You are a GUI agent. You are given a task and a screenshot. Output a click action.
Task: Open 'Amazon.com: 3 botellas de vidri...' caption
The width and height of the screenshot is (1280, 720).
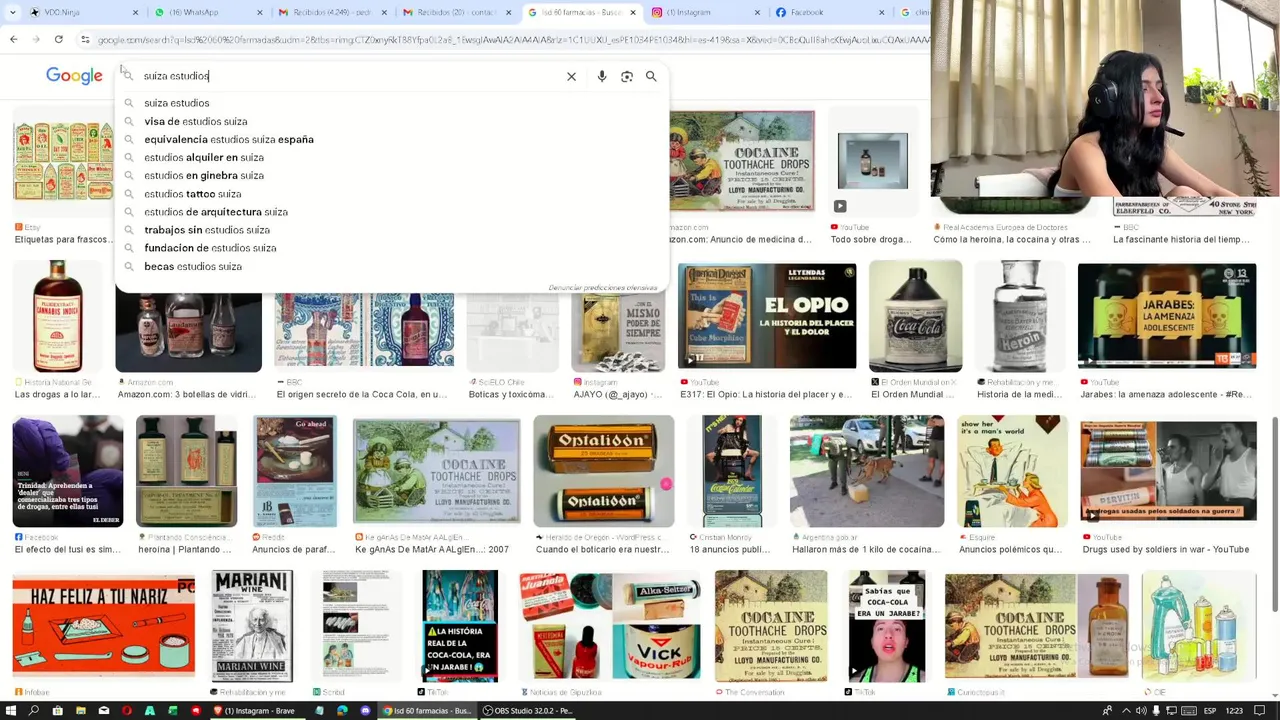[x=189, y=395]
